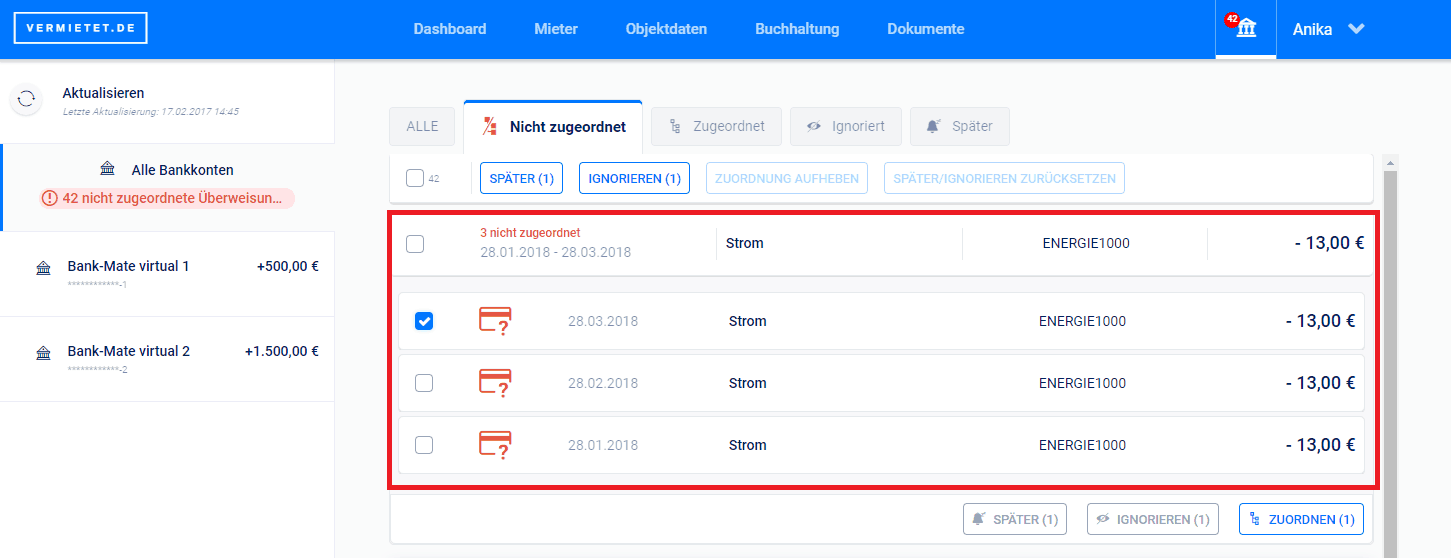This screenshot has width=1451, height=558.
Task: Open the Buchhaltung menu
Action: tap(797, 29)
